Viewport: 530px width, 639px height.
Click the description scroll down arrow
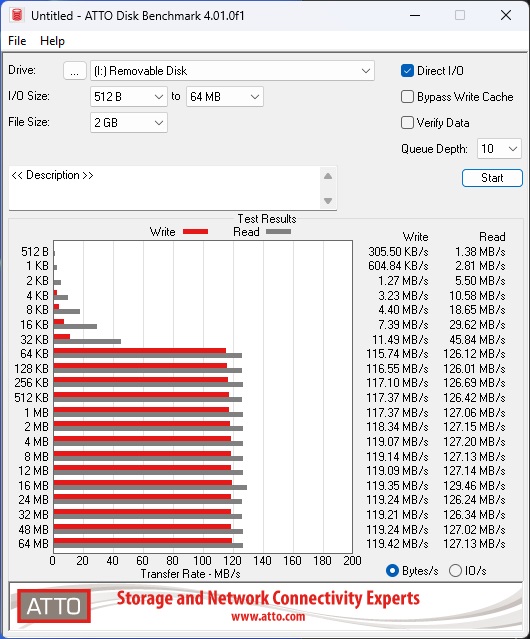328,201
